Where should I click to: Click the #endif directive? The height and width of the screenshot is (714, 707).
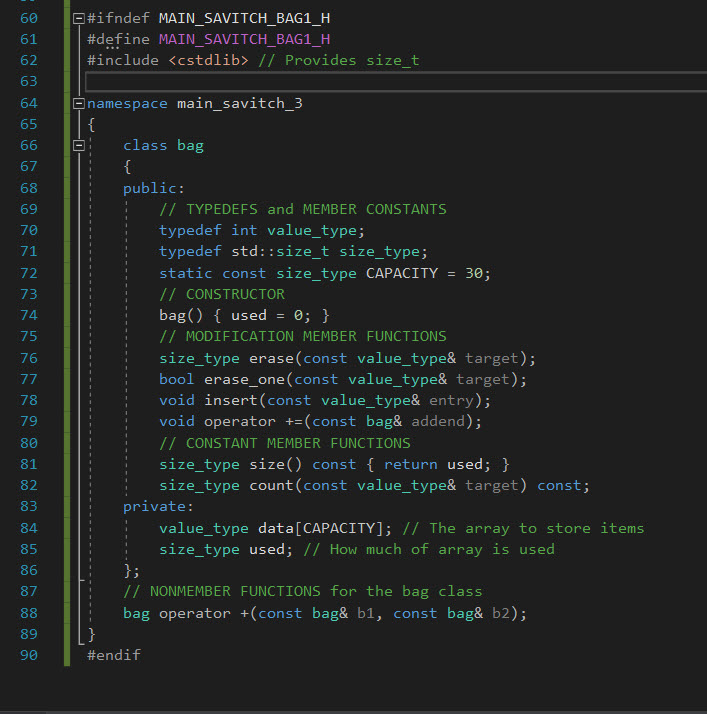coord(114,655)
